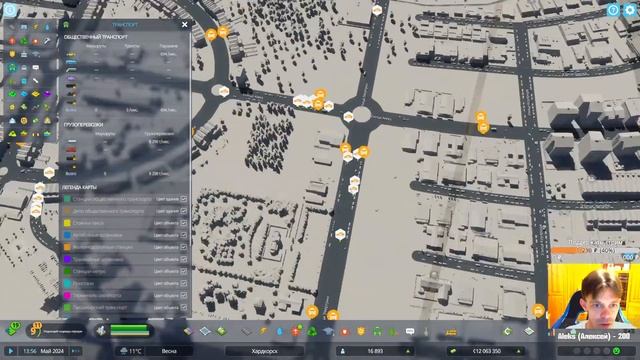
Task: Open the Communications speech bubble build menu
Action: (x=410, y=331)
